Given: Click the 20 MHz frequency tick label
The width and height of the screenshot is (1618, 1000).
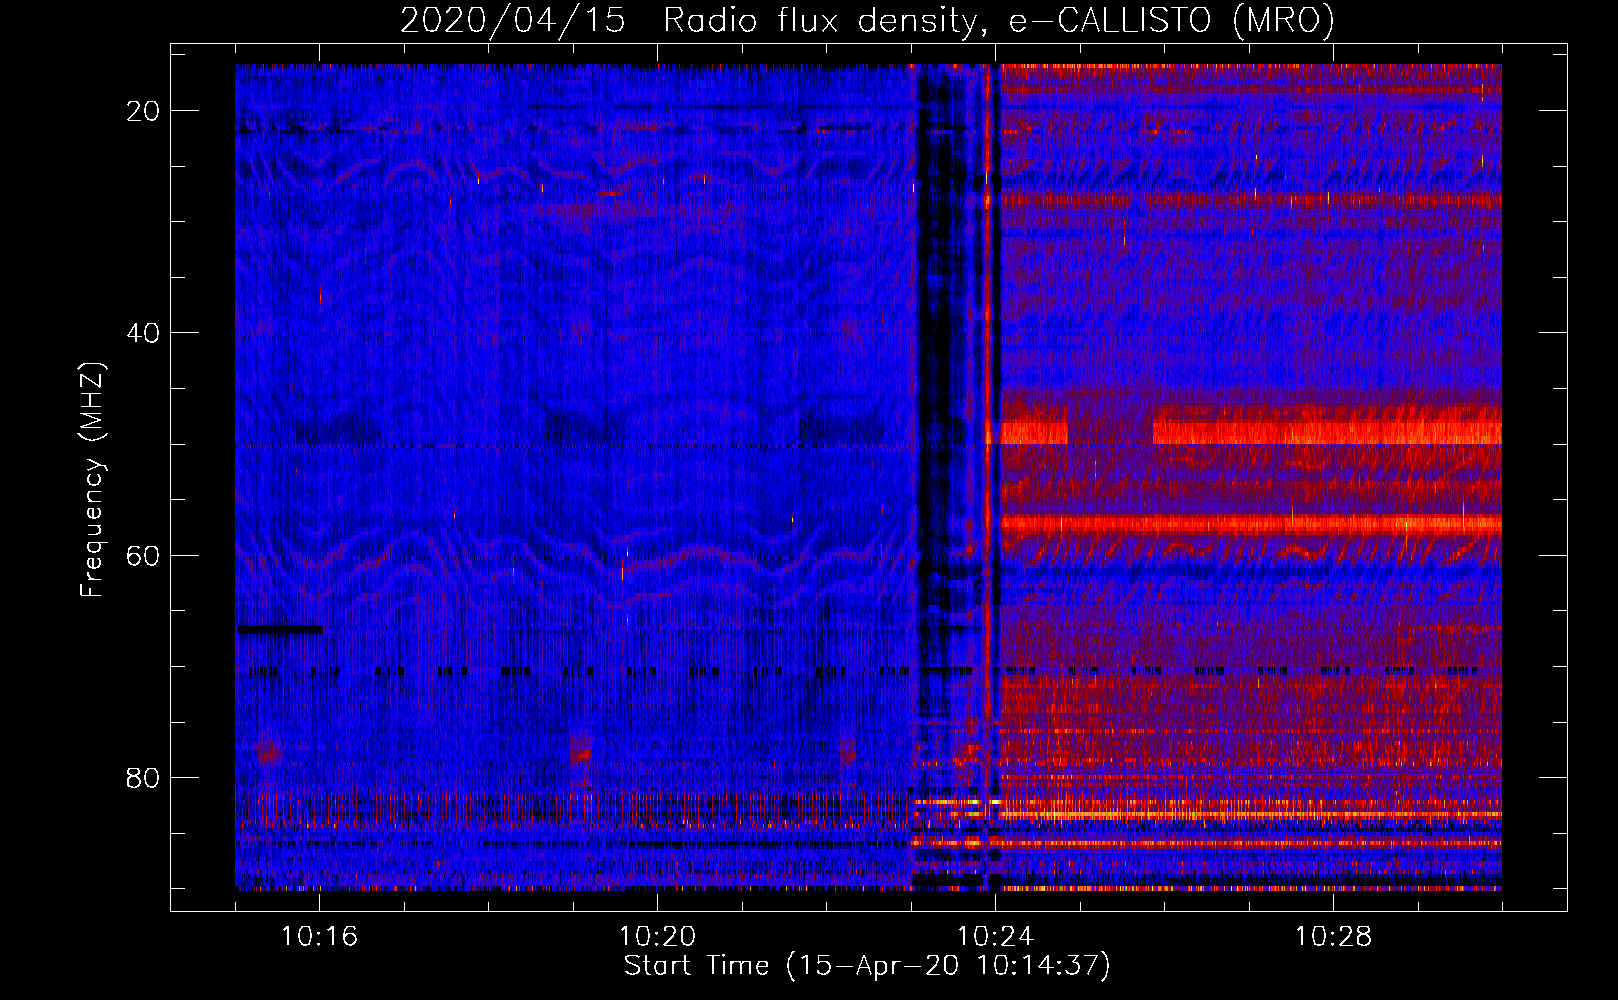Looking at the screenshot, I should click(143, 111).
